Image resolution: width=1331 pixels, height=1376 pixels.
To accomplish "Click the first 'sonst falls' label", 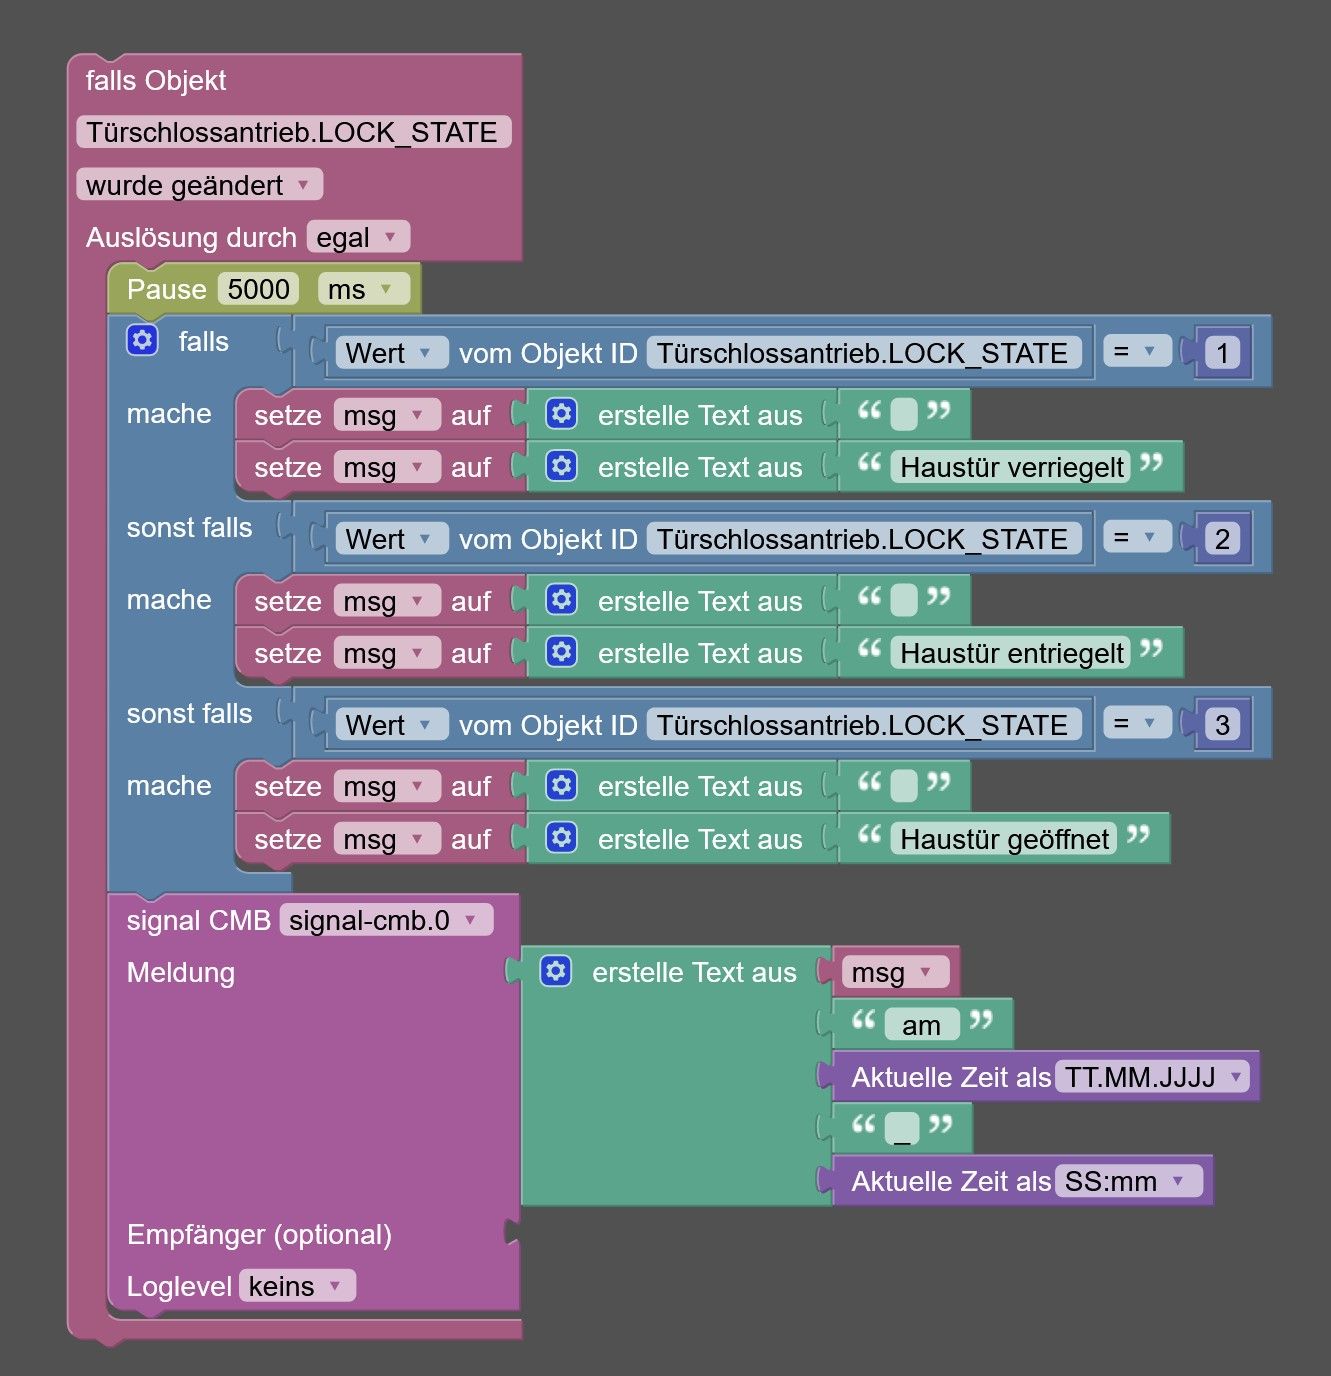I will point(189,527).
